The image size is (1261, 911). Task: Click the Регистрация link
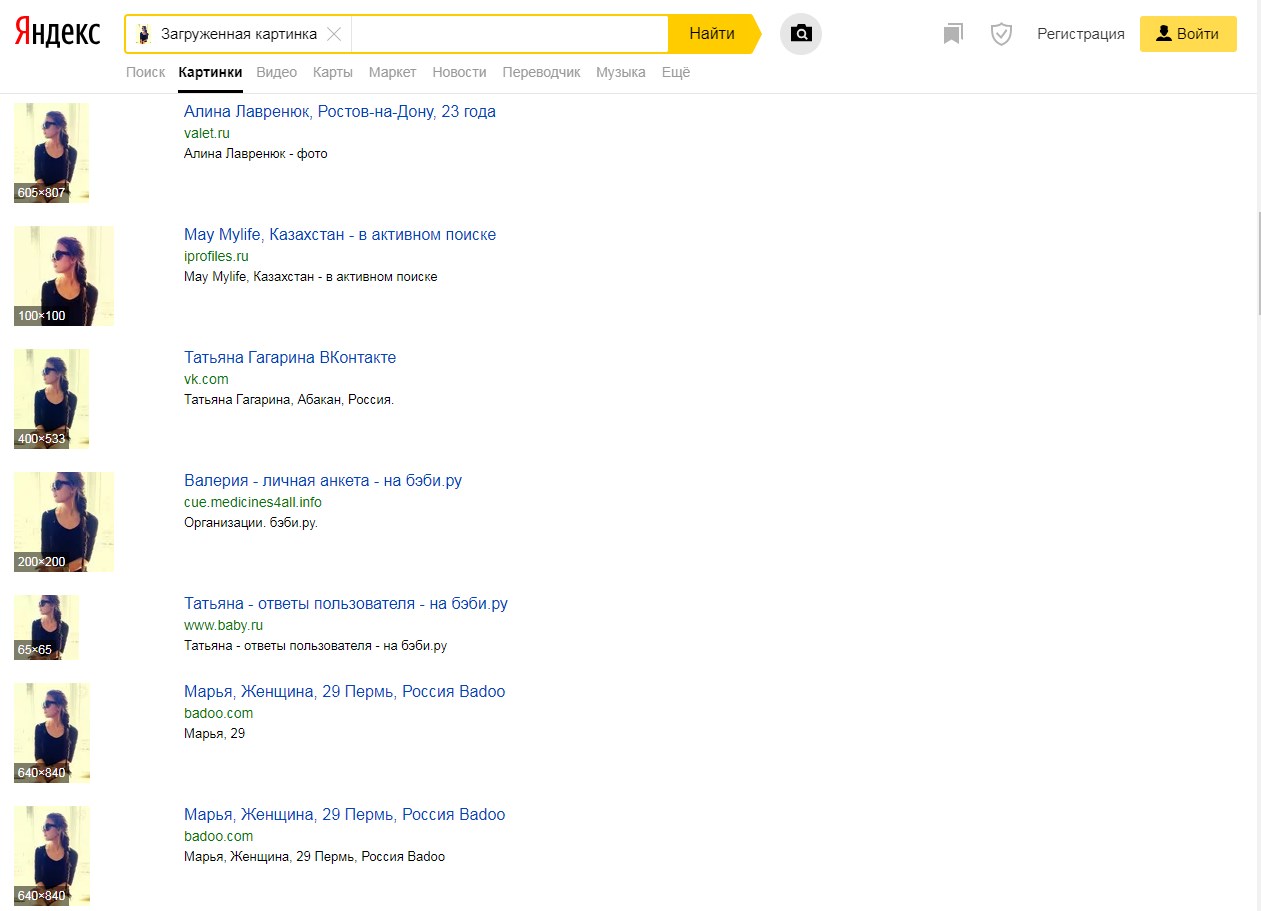[x=1081, y=34]
